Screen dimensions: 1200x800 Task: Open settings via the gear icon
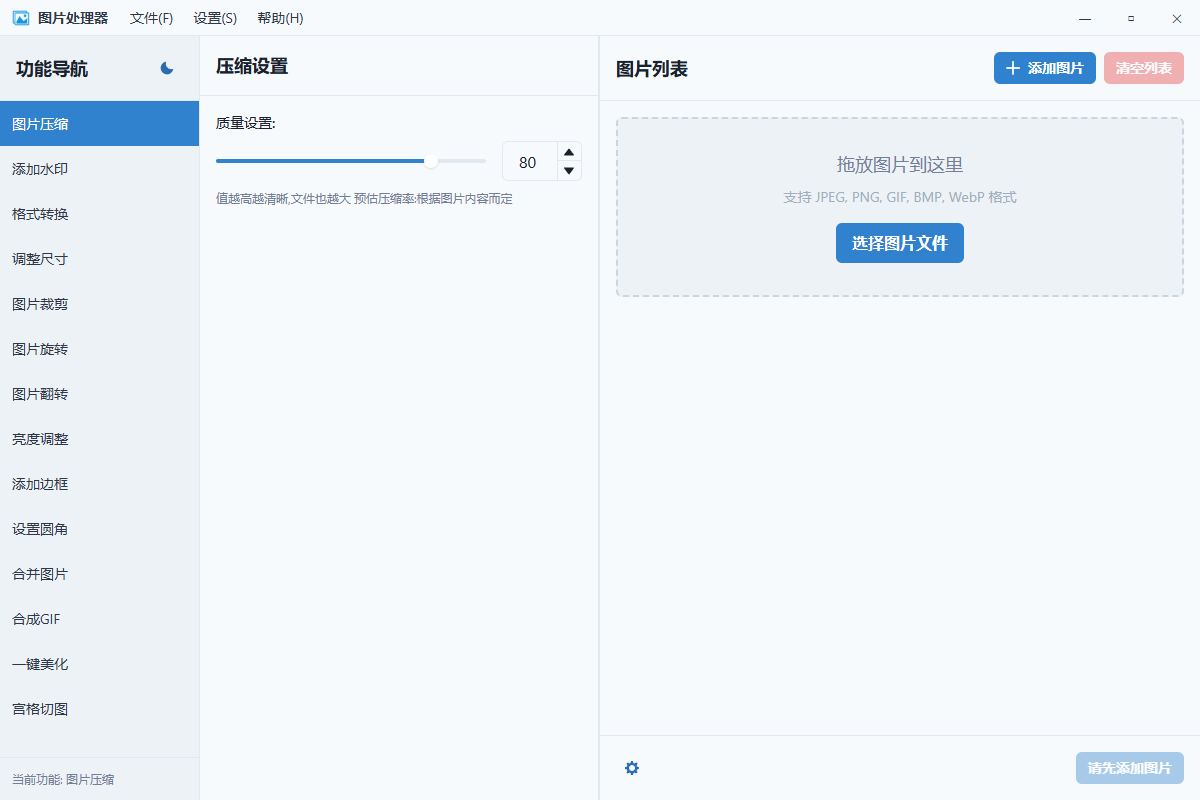[632, 768]
